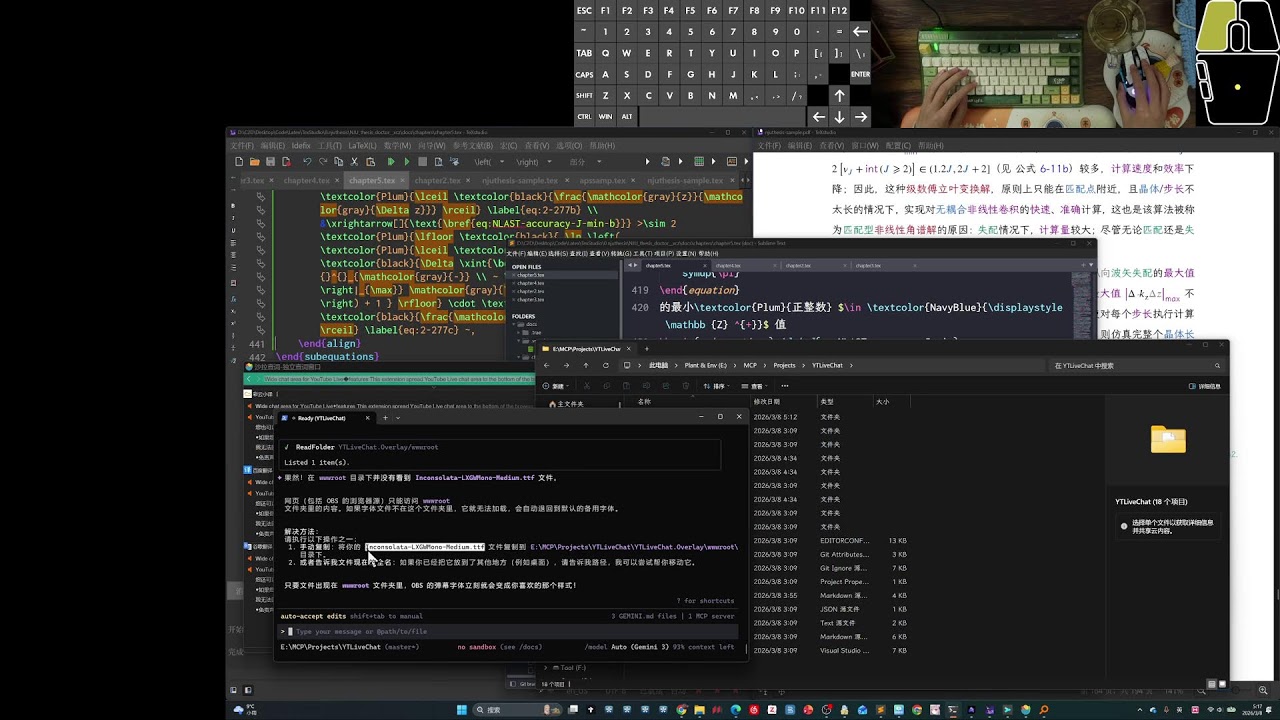Open the 文件(F) menu in TeXstudio

click(242, 146)
